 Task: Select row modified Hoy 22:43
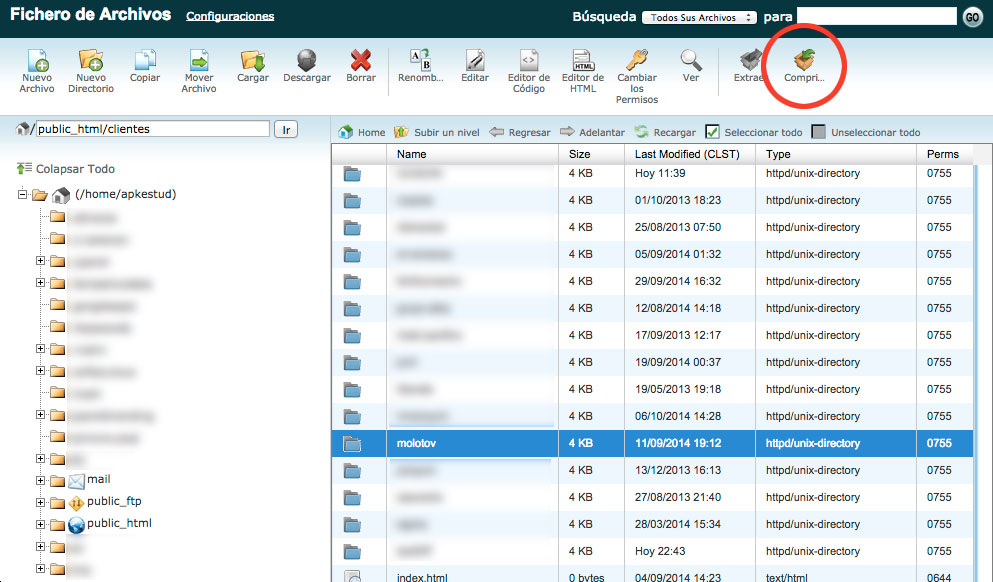tap(652, 551)
